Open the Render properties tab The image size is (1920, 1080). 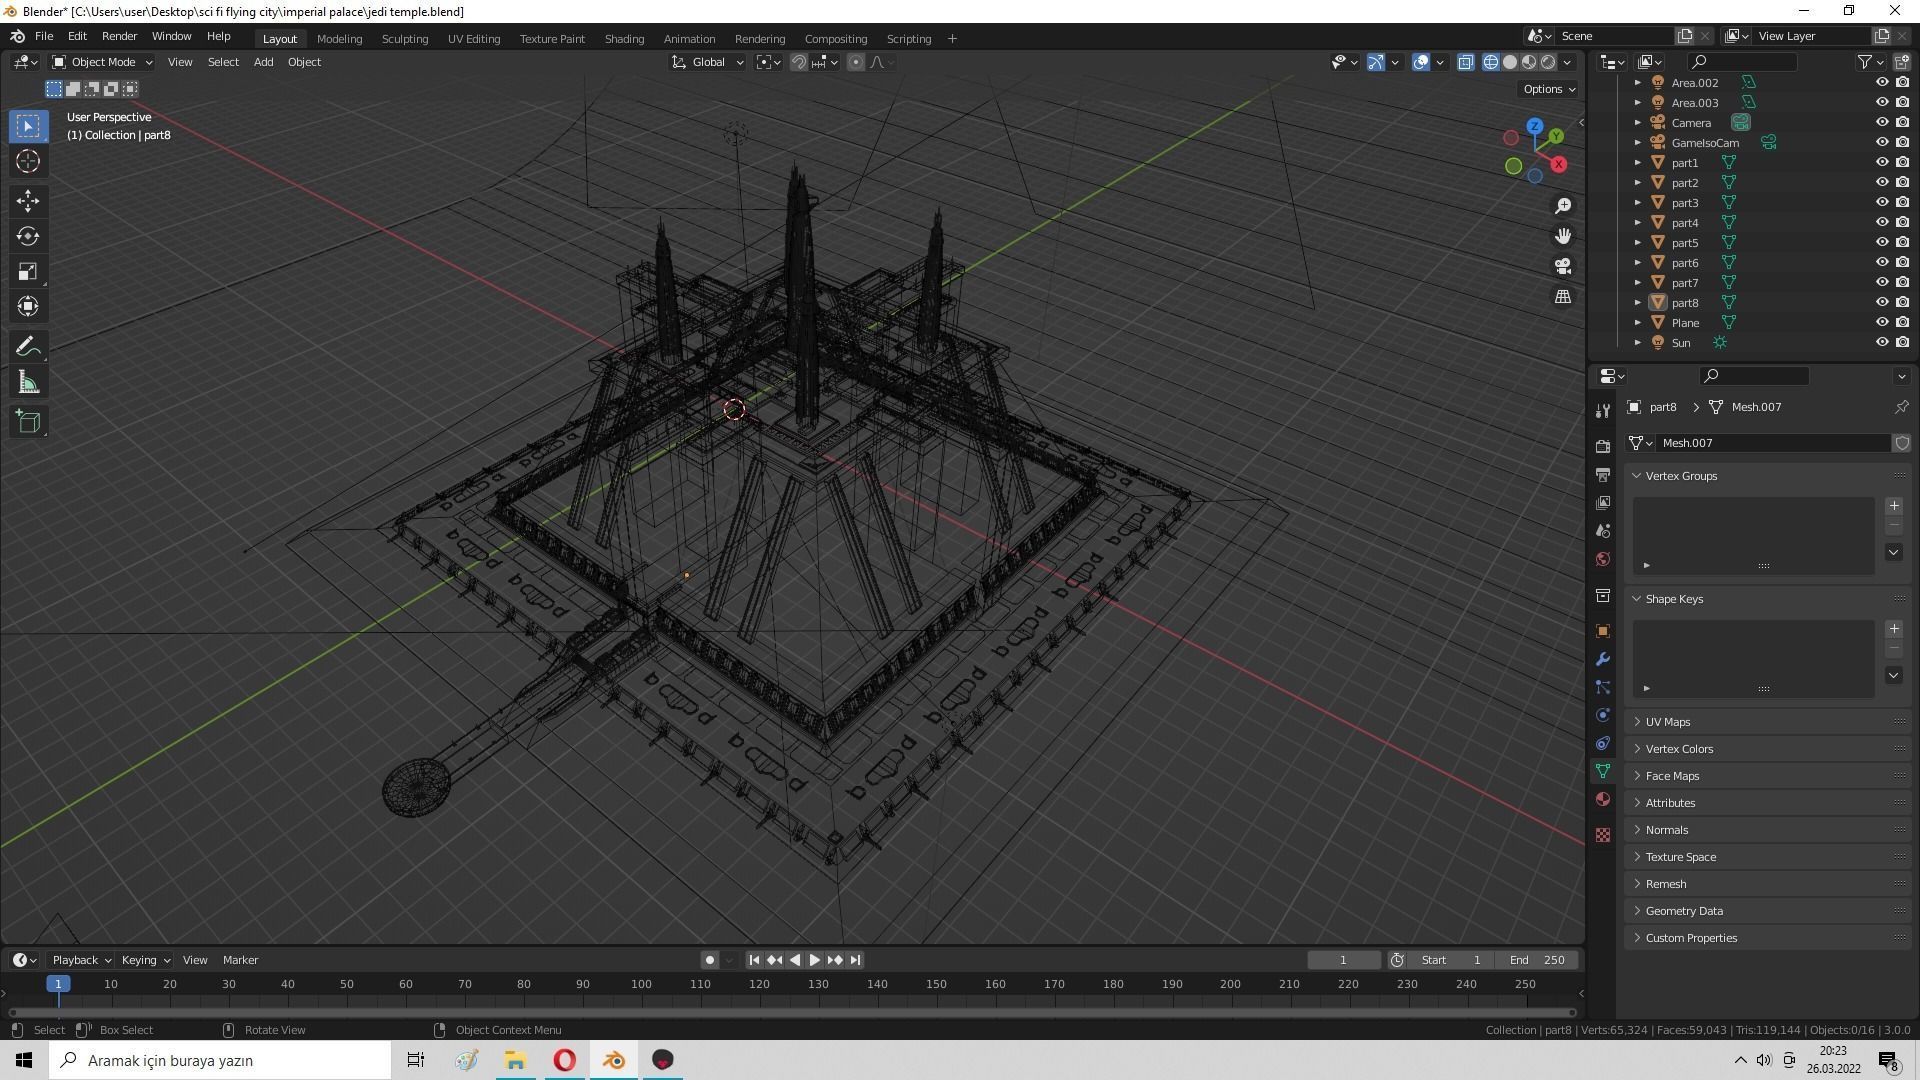click(1603, 446)
